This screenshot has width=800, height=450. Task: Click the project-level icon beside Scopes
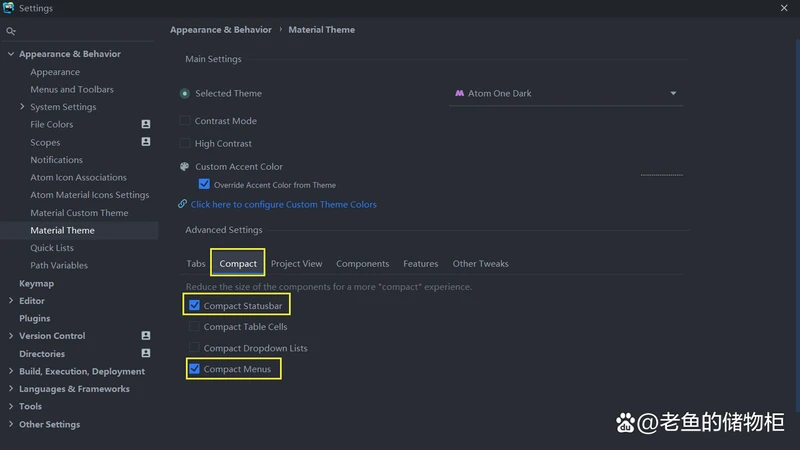point(146,142)
